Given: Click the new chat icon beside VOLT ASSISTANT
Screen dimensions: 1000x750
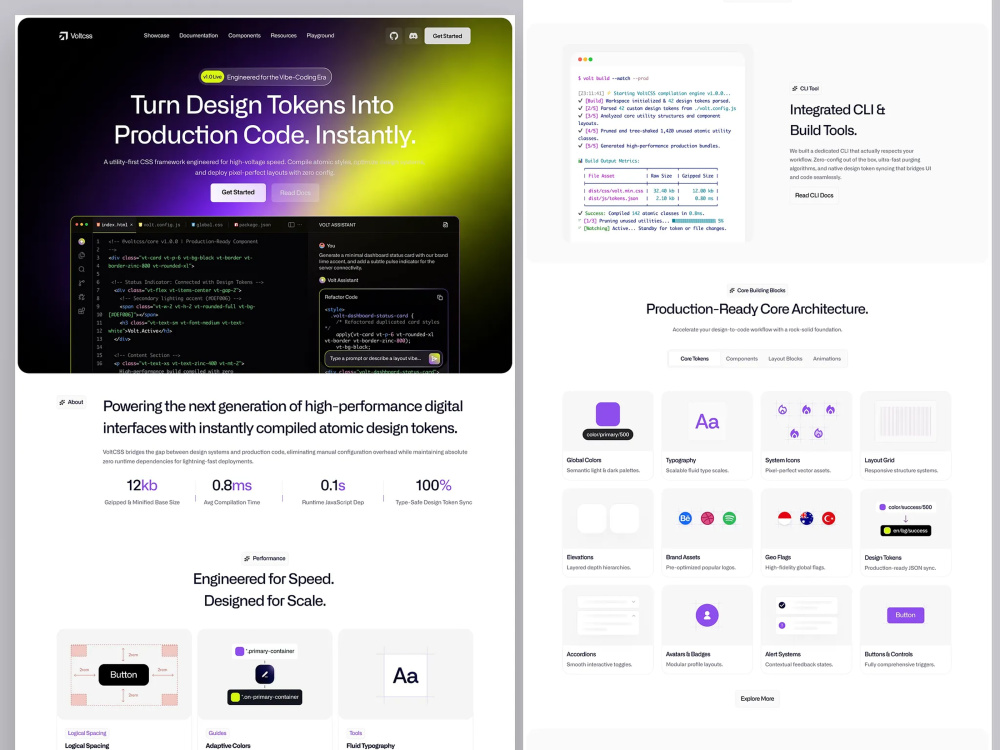Looking at the screenshot, I should (x=445, y=224).
